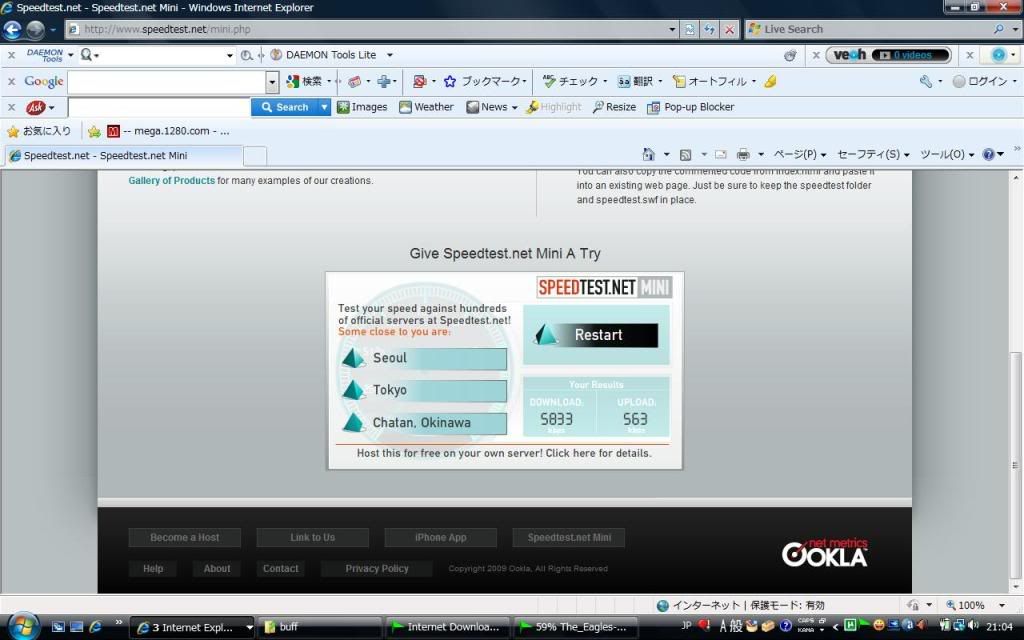Expand the DAEMON Tools Lite dropdown arrow

(x=390, y=55)
